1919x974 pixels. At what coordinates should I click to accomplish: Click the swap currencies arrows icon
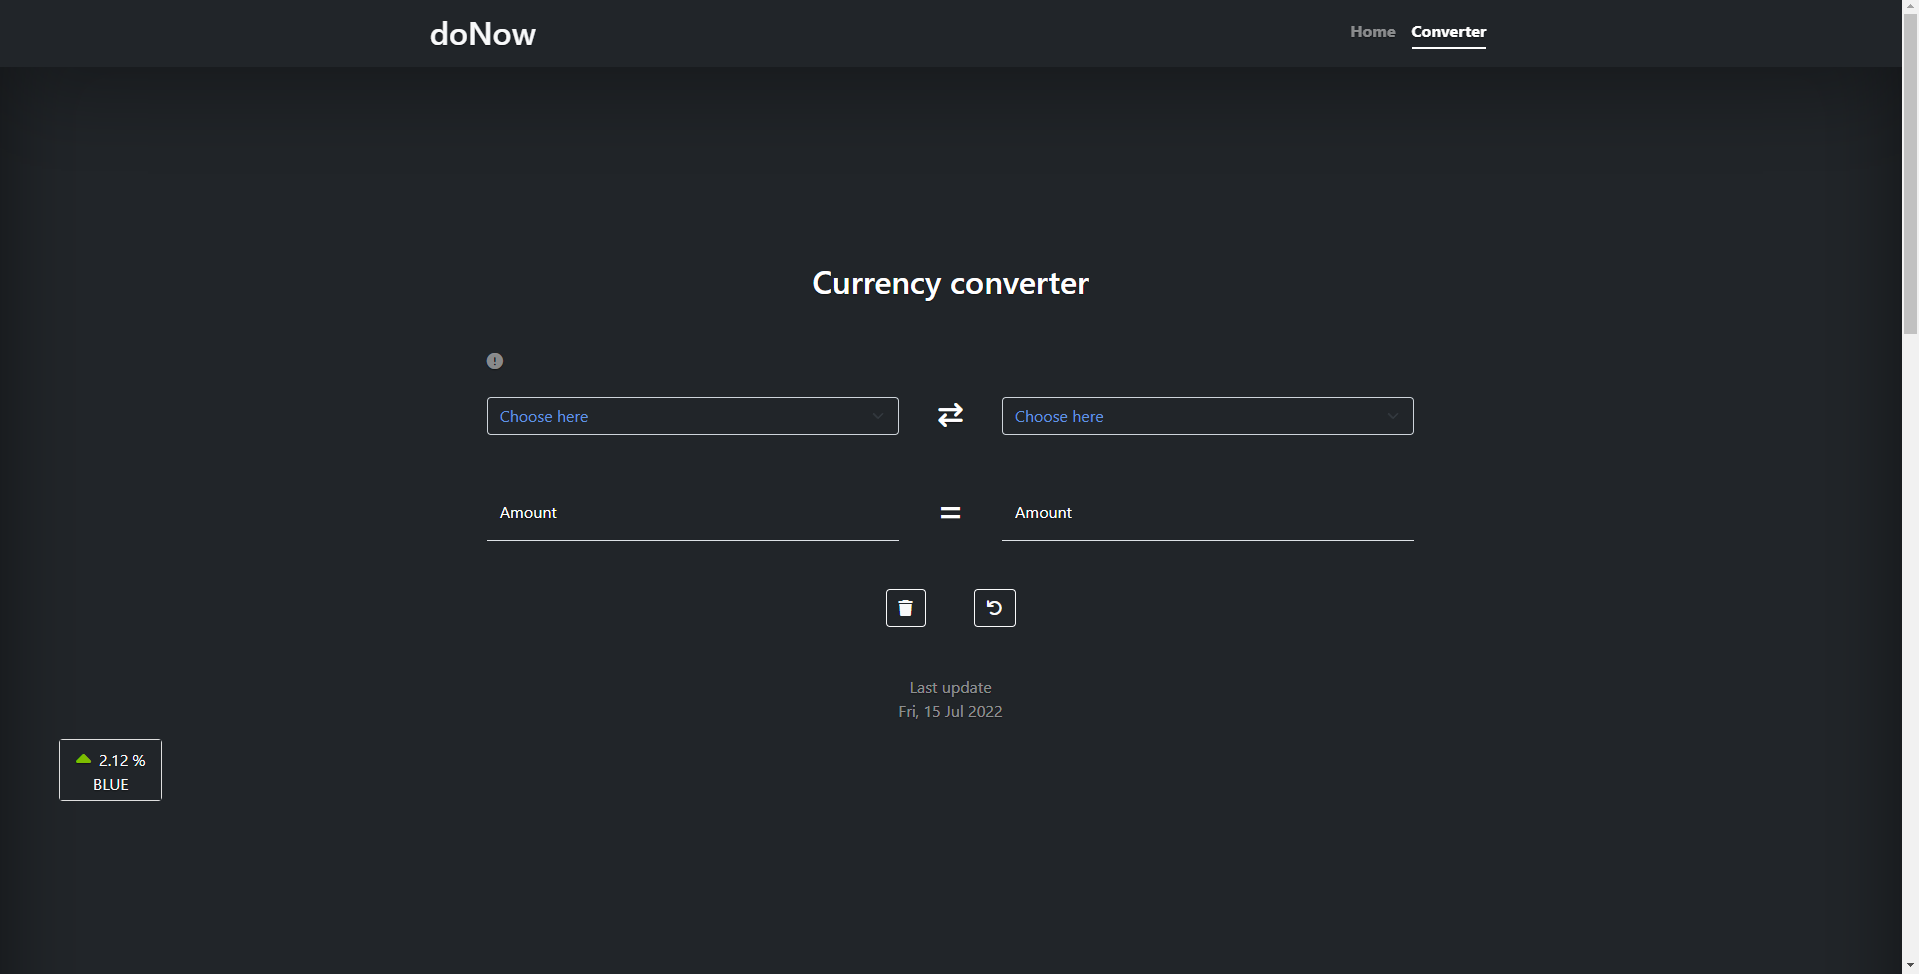point(949,414)
